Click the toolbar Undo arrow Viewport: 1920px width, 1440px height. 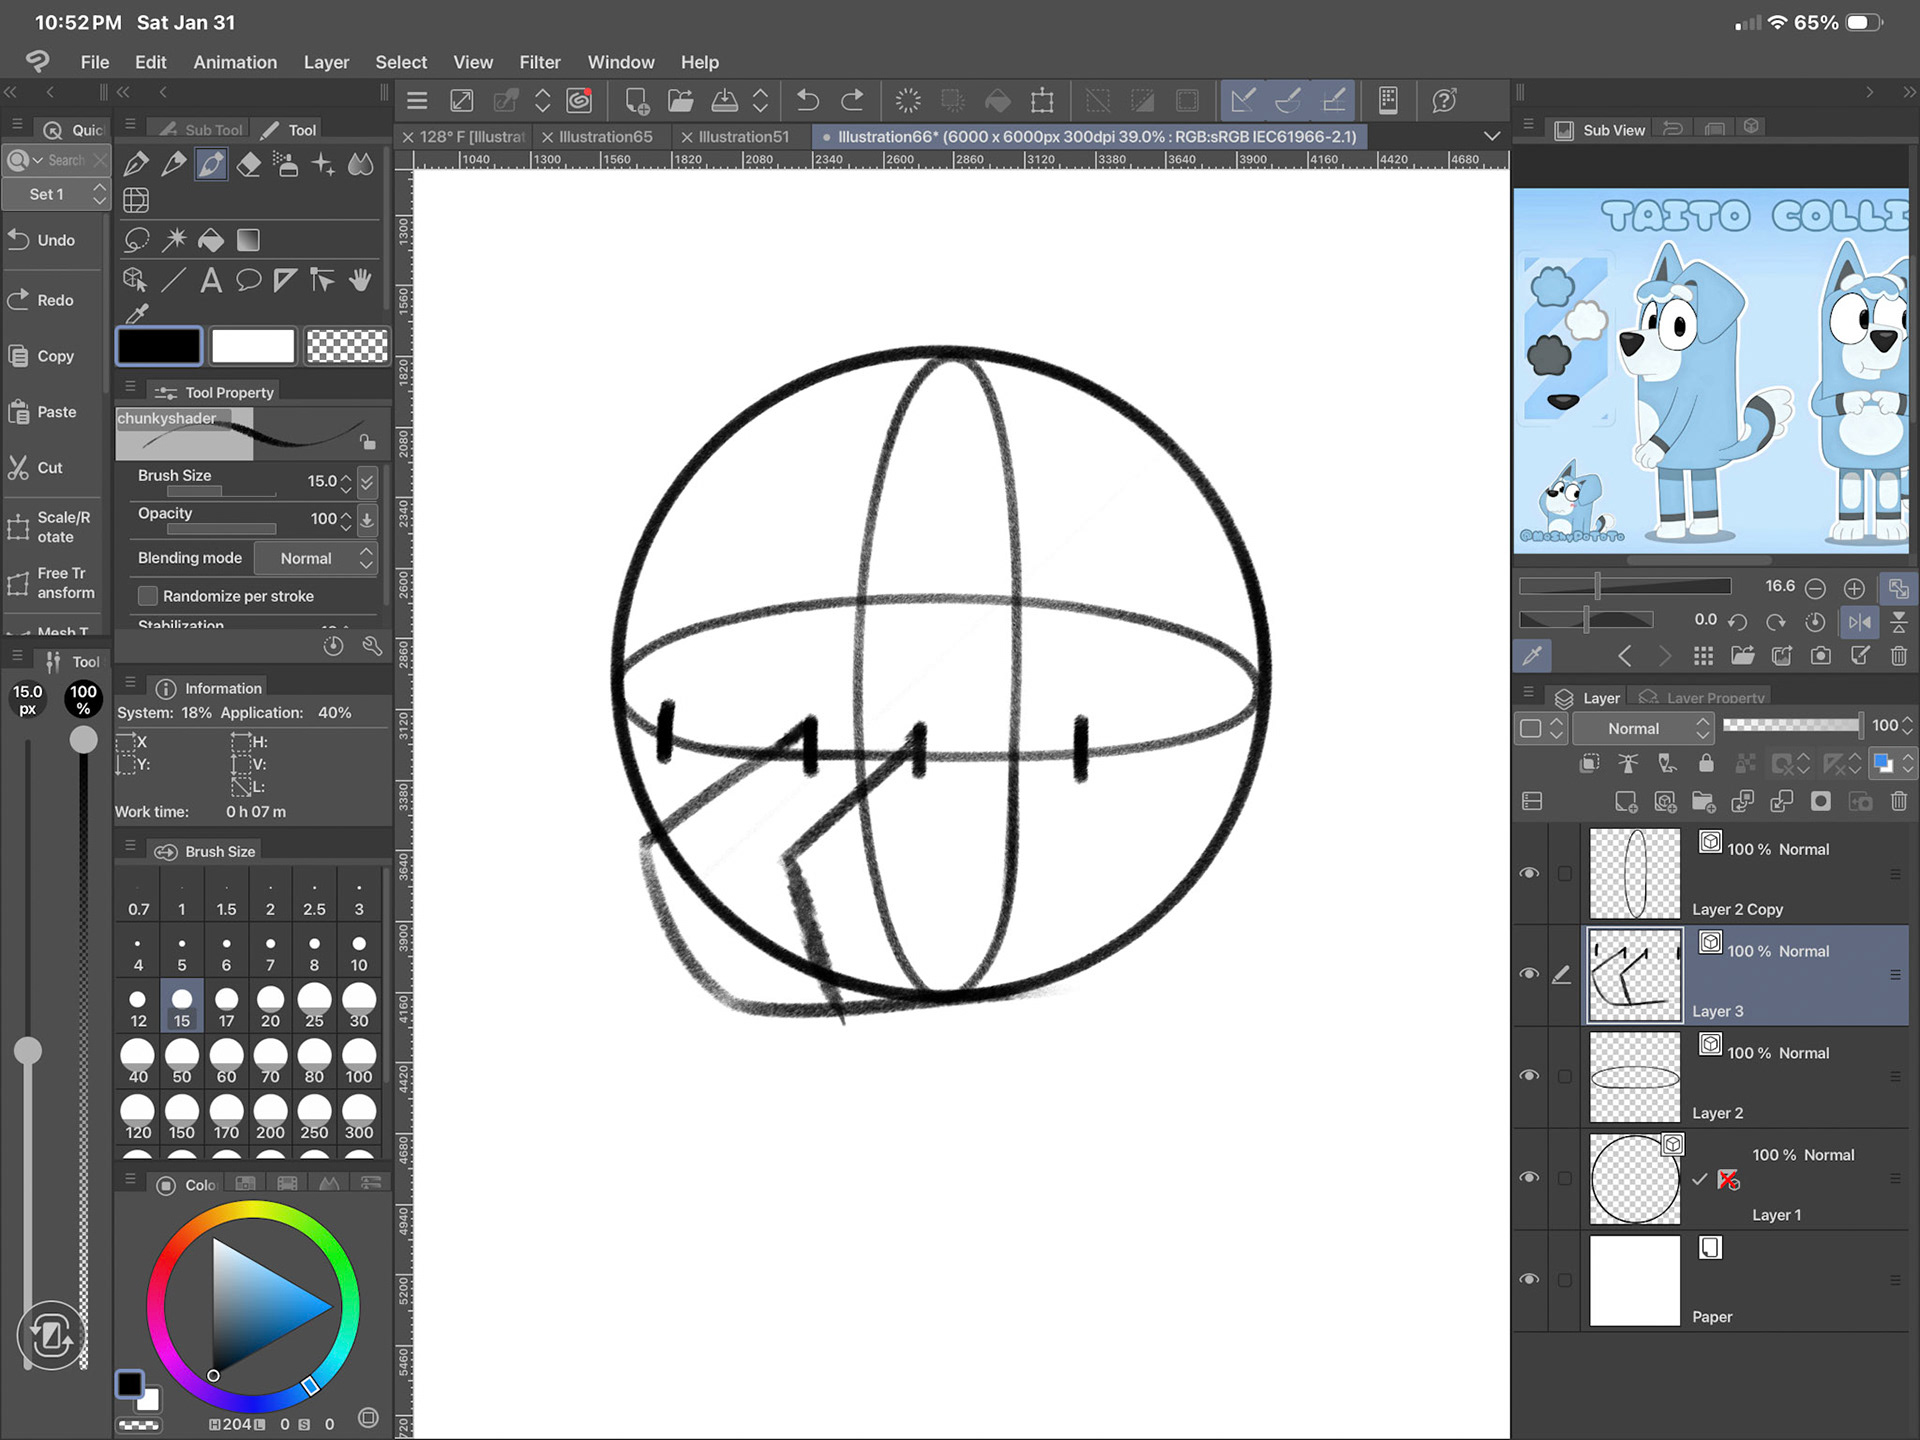coord(808,100)
